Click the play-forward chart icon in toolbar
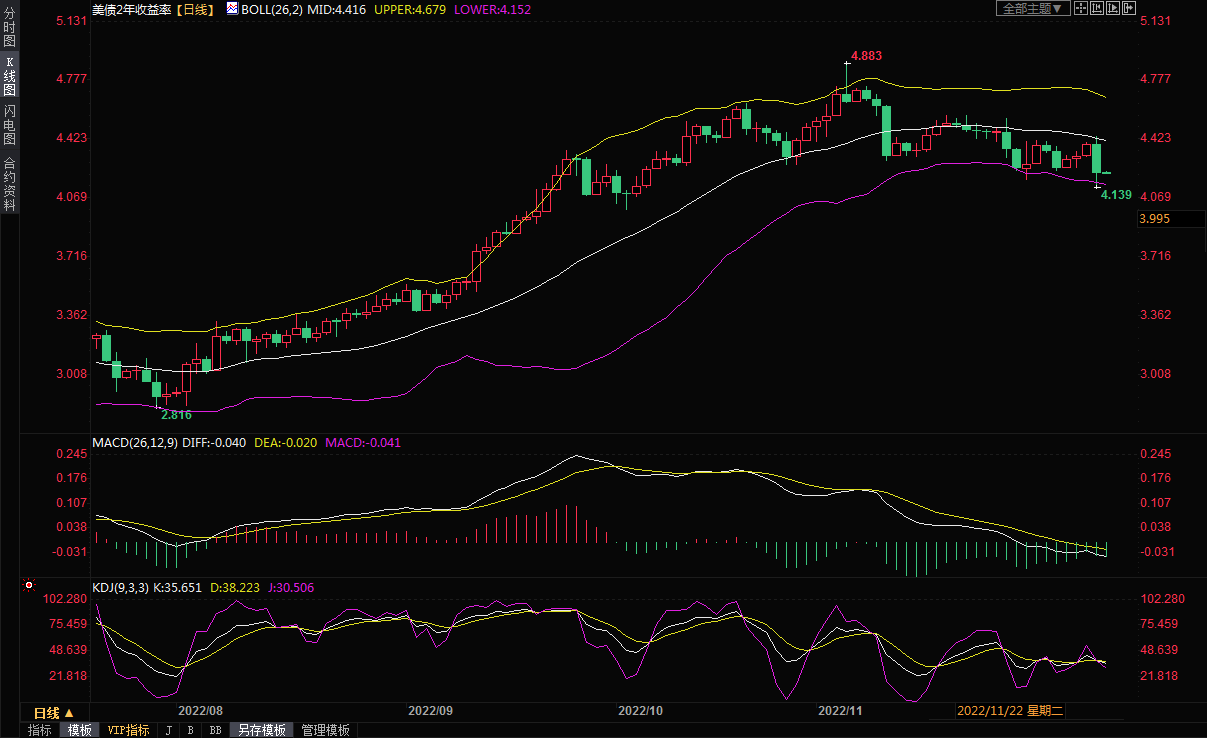 point(1114,8)
